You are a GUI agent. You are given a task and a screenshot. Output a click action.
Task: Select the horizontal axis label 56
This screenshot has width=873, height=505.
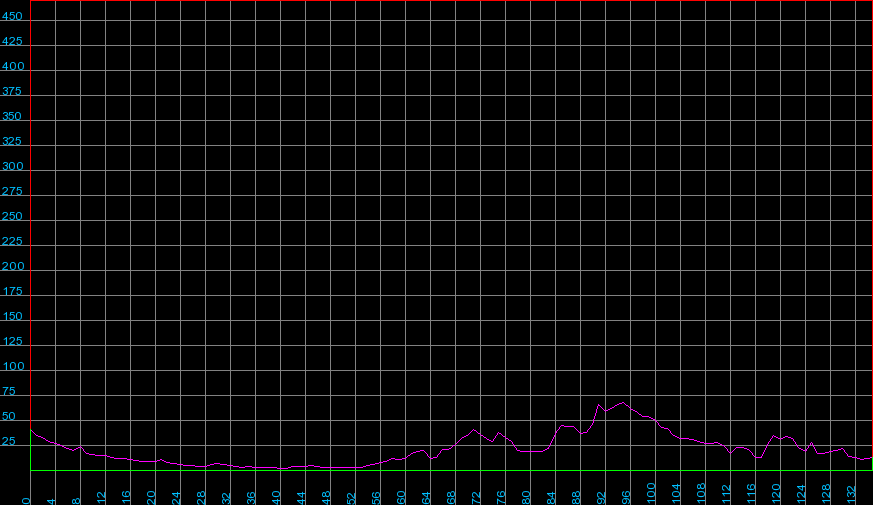[376, 498]
